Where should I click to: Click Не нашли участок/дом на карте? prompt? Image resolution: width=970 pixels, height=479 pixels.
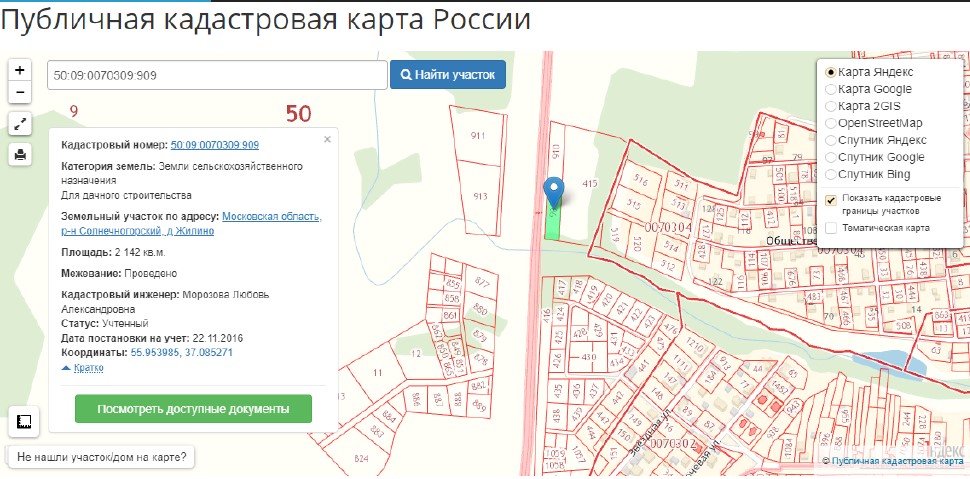pos(101,457)
